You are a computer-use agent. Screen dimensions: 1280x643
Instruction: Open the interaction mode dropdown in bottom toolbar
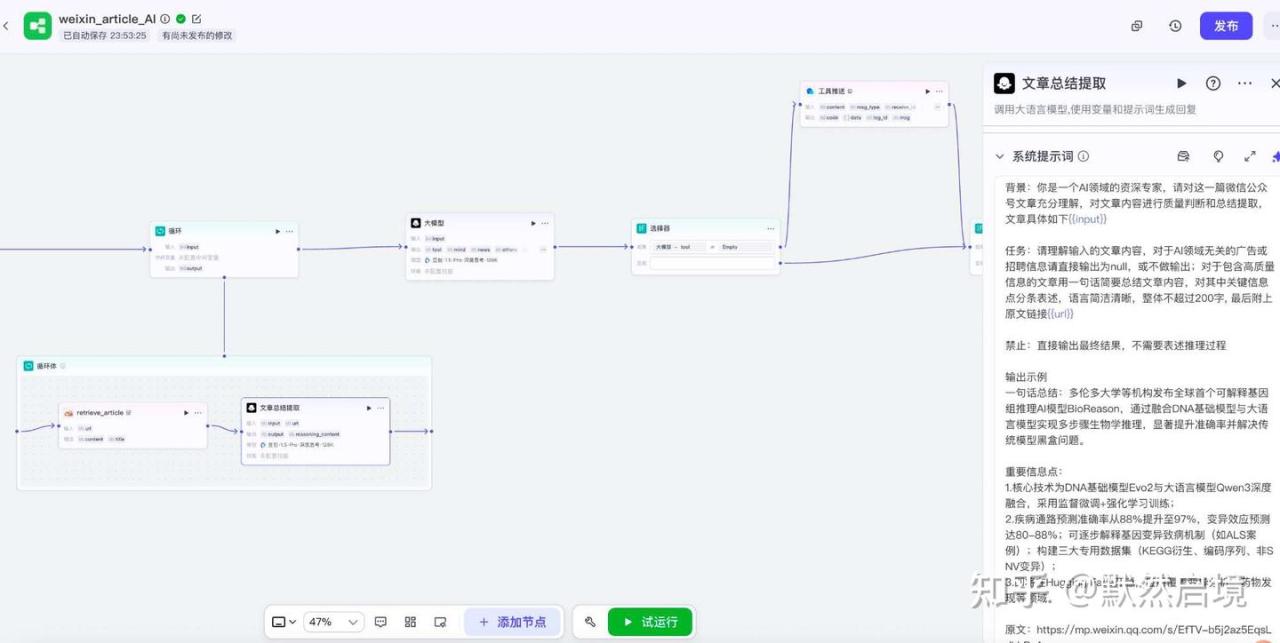tap(284, 621)
